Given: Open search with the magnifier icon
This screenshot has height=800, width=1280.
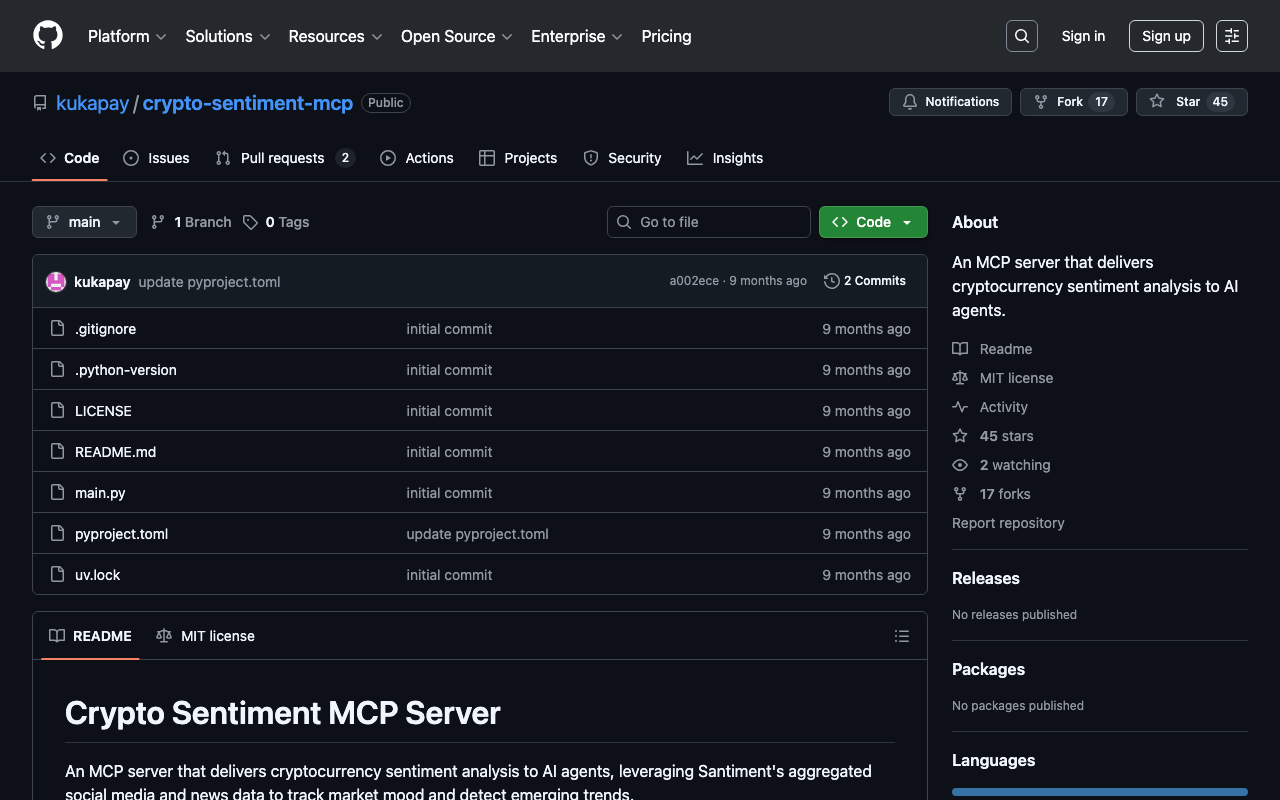Looking at the screenshot, I should [x=1021, y=36].
